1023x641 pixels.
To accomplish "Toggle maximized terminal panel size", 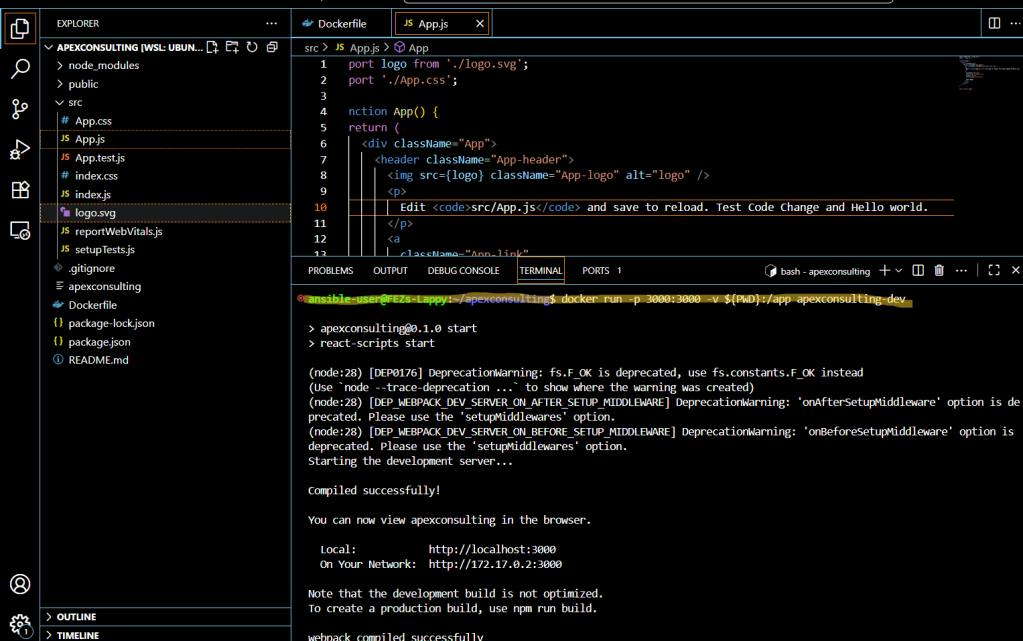I will point(994,270).
